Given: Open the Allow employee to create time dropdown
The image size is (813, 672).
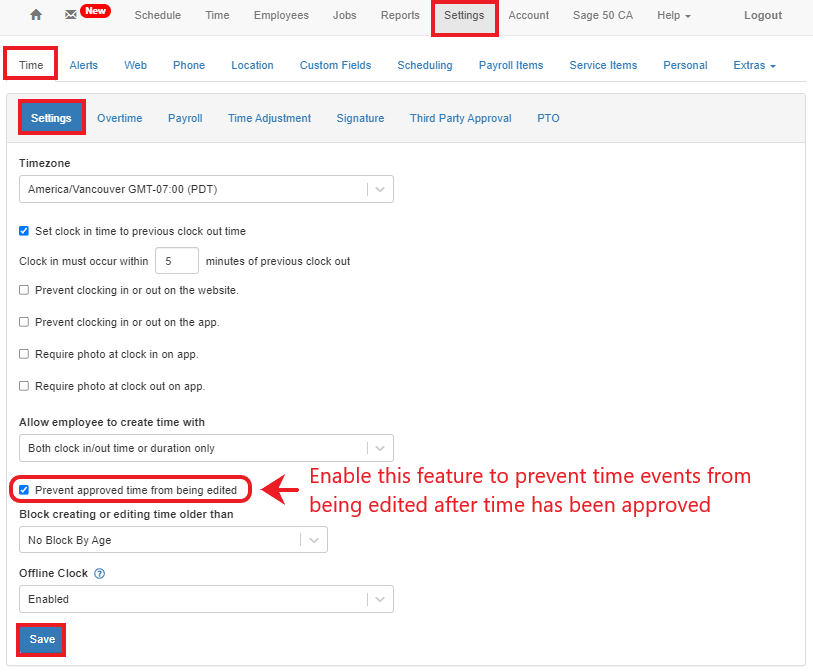Looking at the screenshot, I should coord(379,448).
